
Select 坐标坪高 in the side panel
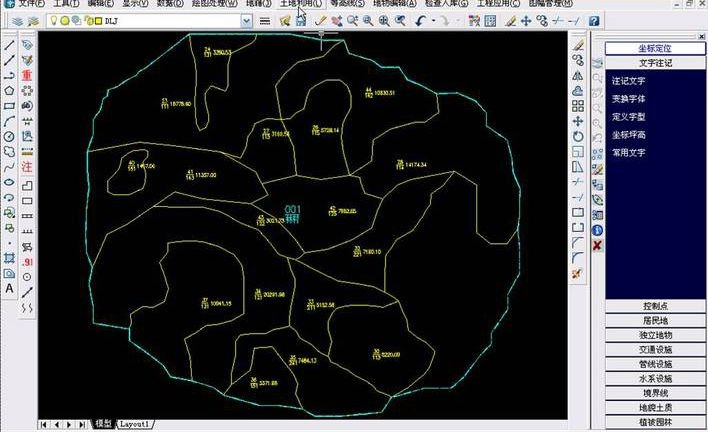coord(629,135)
